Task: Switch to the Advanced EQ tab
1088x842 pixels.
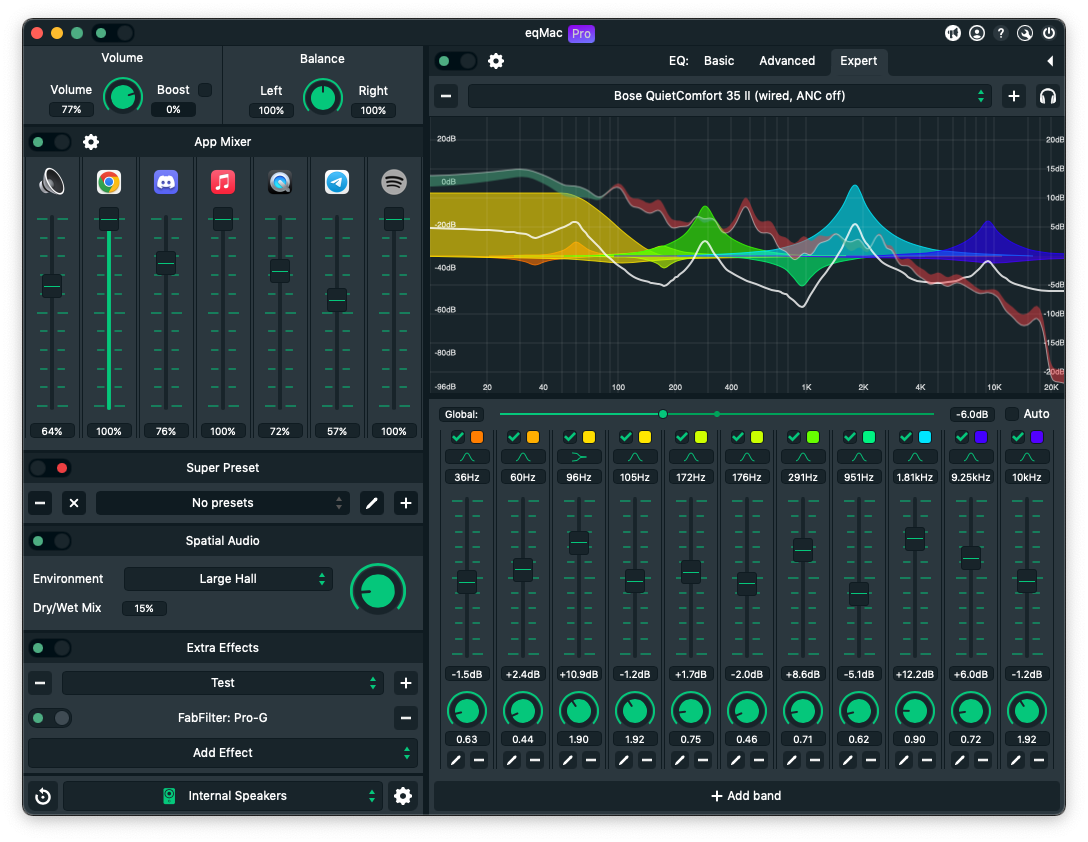Action: pos(788,61)
